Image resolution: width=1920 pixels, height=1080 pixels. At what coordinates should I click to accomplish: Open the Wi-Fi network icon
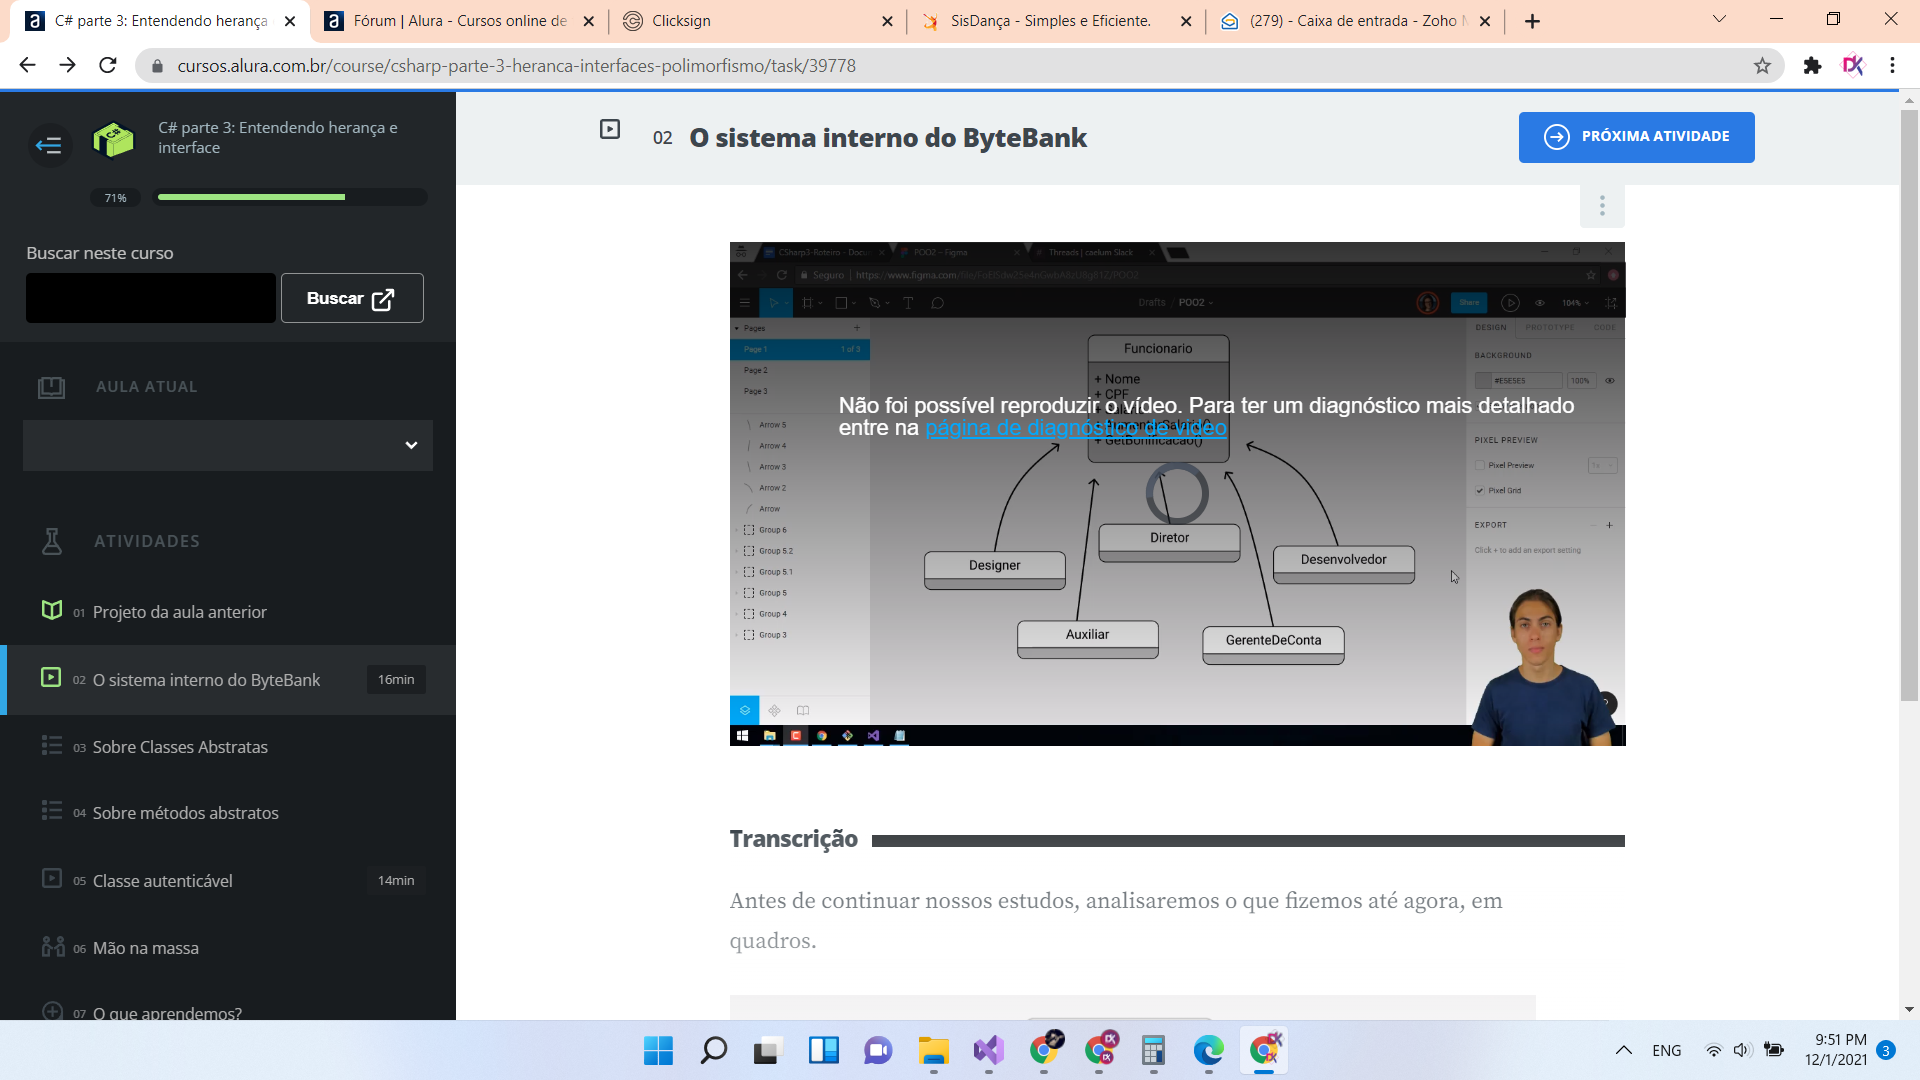[1713, 1050]
